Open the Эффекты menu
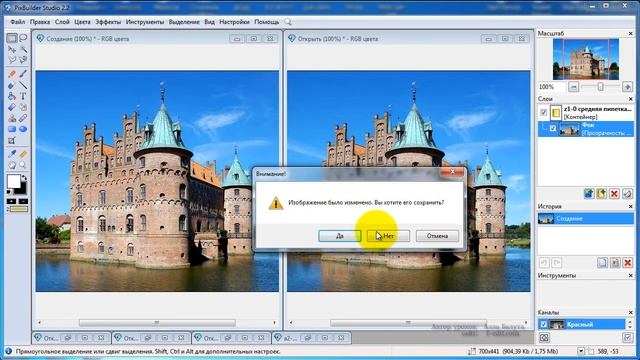This screenshot has height=360, width=640. point(108,22)
